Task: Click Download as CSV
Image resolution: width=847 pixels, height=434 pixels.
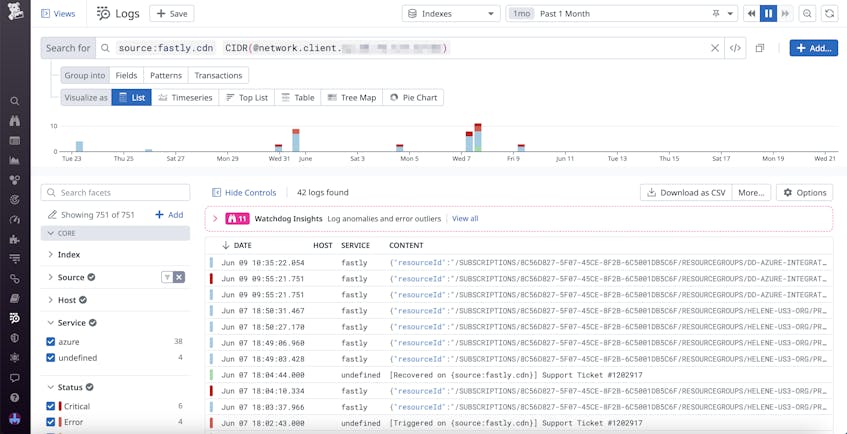Action: [686, 192]
